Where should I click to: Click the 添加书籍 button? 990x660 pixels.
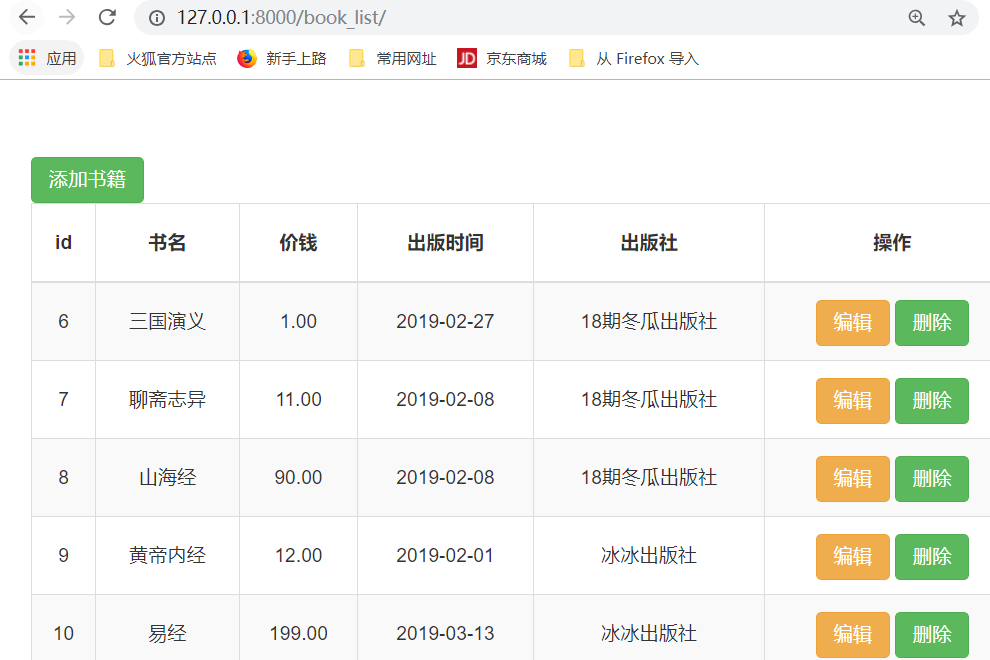click(87, 180)
